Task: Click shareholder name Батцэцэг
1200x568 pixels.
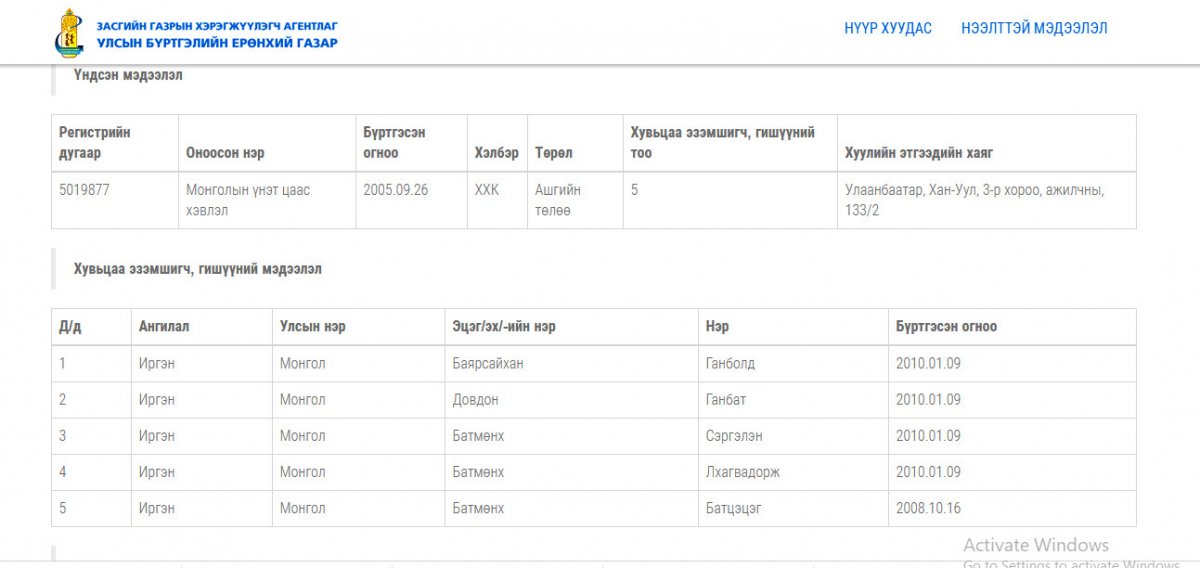Action: [733, 508]
